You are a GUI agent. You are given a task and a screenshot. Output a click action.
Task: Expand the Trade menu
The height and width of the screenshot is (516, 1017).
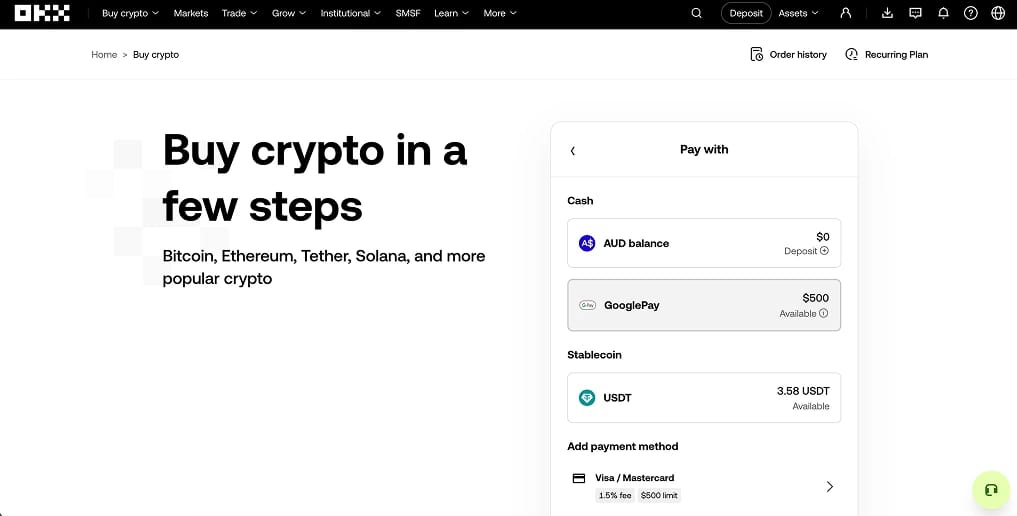point(239,13)
